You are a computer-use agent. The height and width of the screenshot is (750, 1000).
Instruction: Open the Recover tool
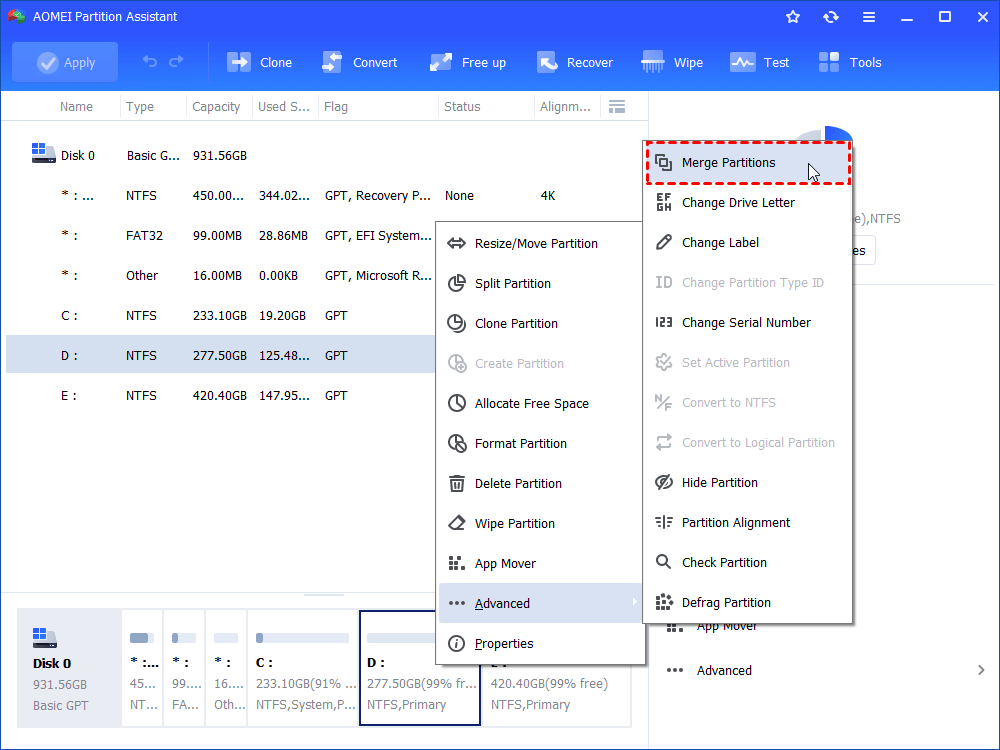click(x=575, y=62)
